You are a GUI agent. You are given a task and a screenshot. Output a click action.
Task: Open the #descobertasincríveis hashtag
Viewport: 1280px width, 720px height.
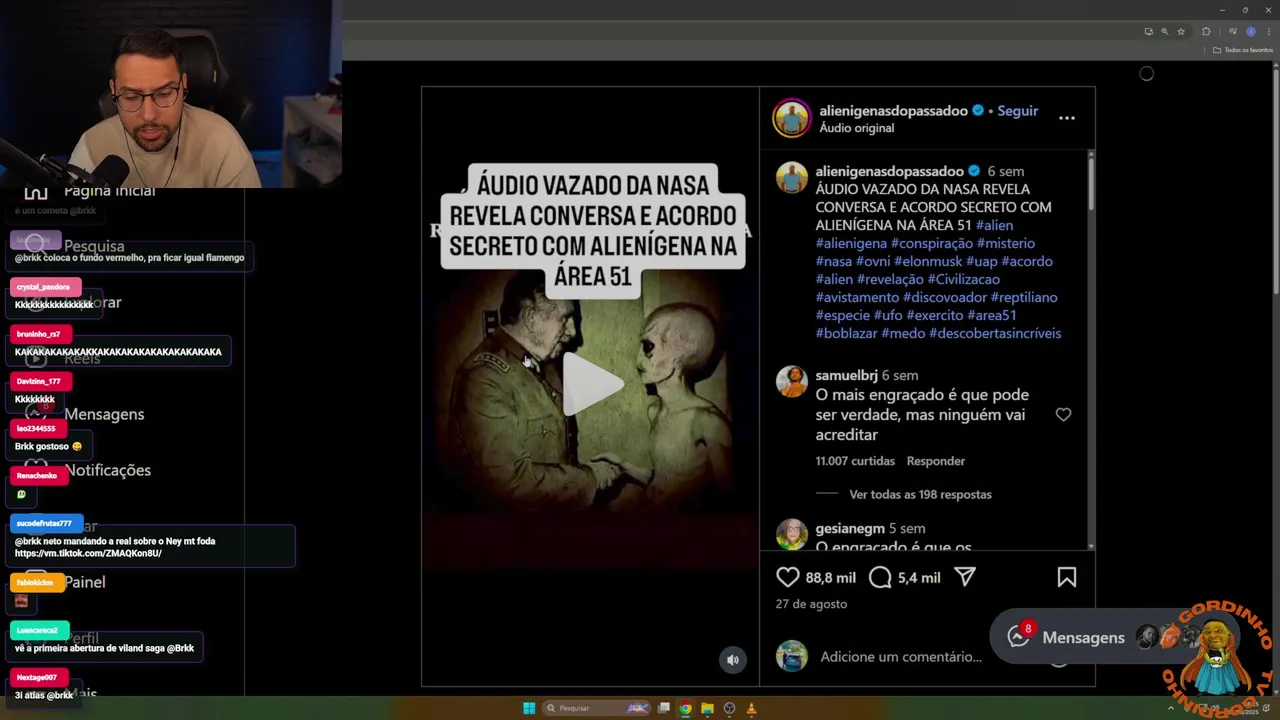995,333
